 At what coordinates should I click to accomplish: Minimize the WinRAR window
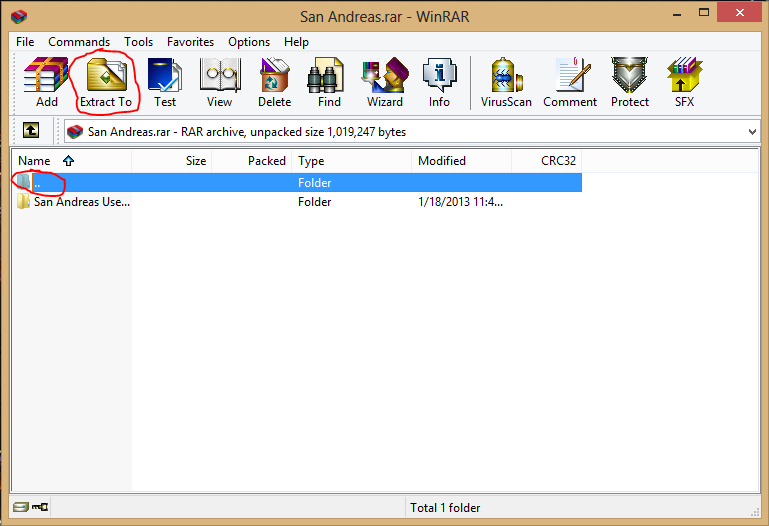click(x=677, y=13)
